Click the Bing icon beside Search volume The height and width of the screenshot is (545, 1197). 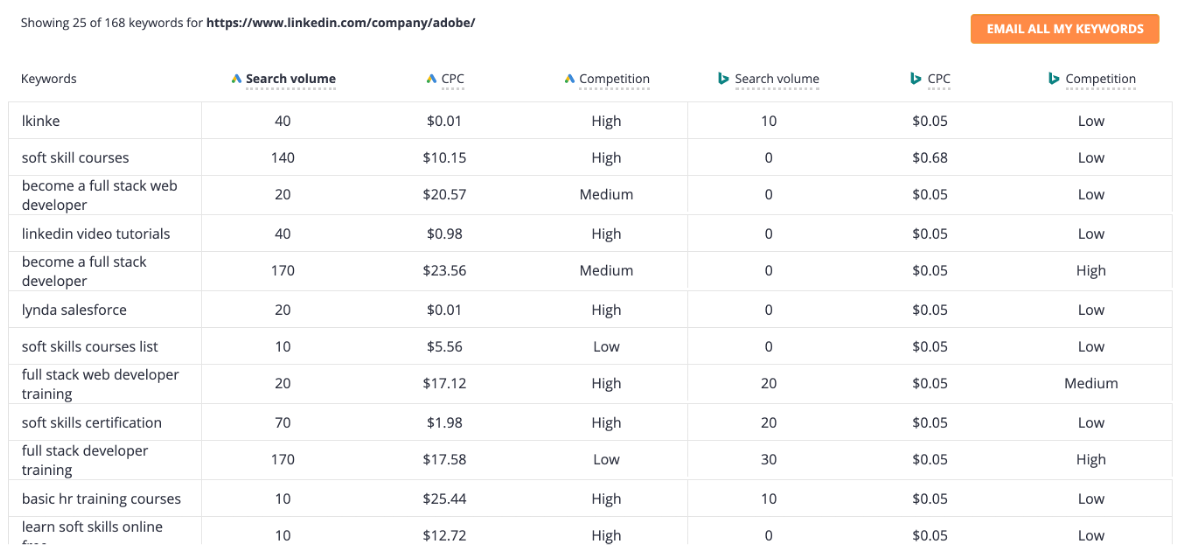(723, 79)
